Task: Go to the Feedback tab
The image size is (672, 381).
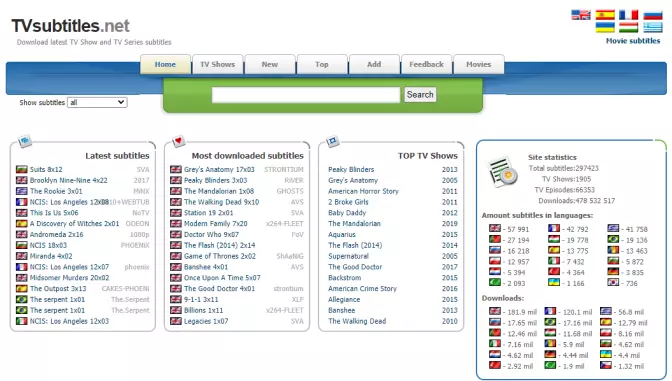Action: tap(426, 64)
